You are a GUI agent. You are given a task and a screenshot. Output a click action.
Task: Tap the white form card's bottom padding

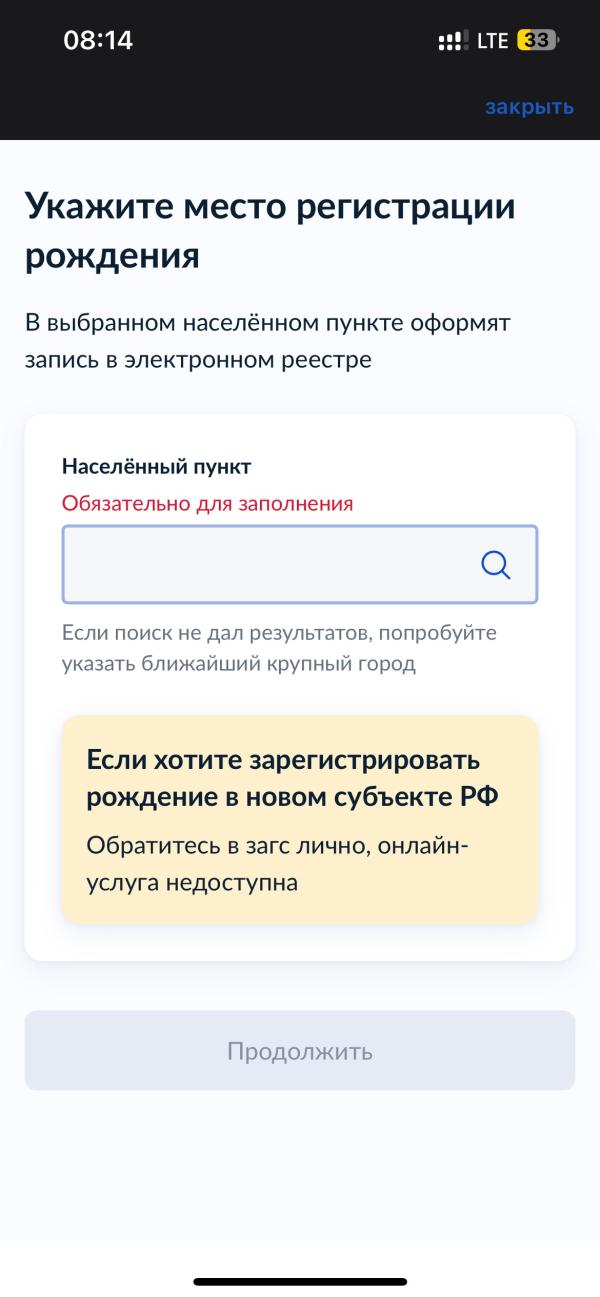(300, 942)
